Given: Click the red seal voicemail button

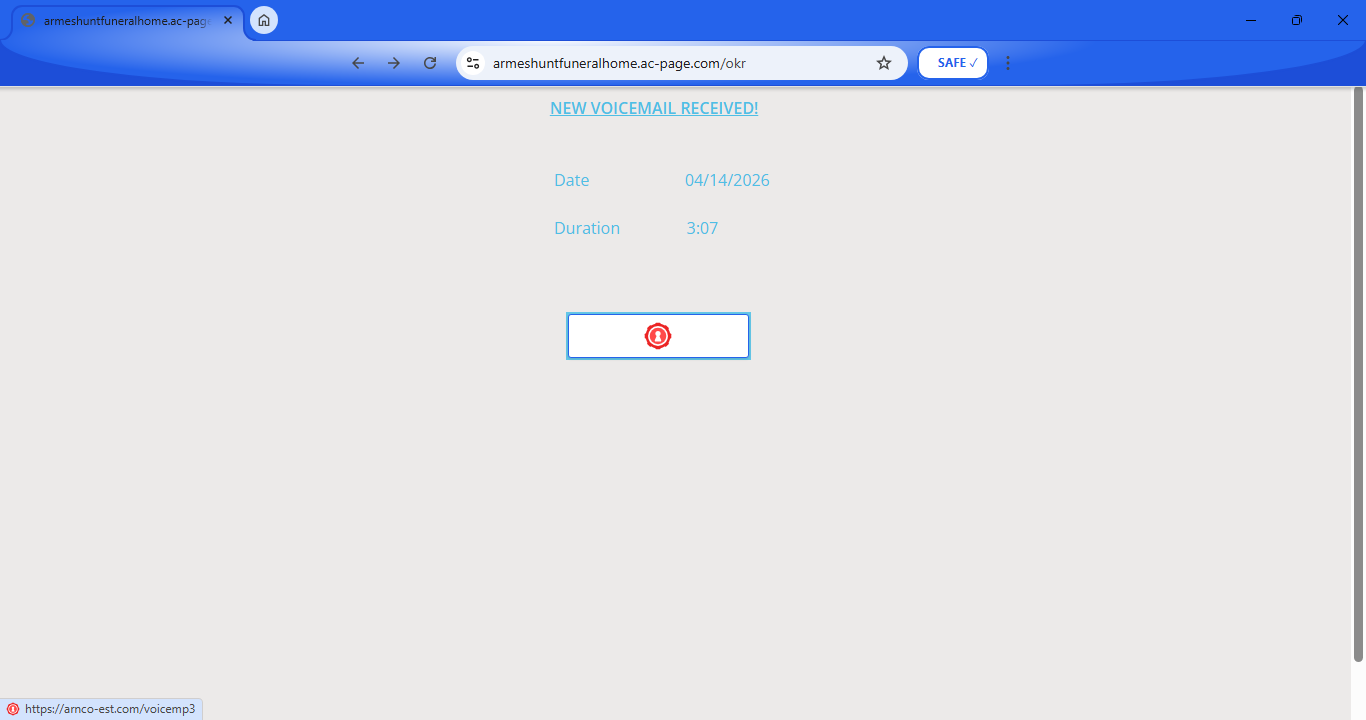Looking at the screenshot, I should point(658,336).
